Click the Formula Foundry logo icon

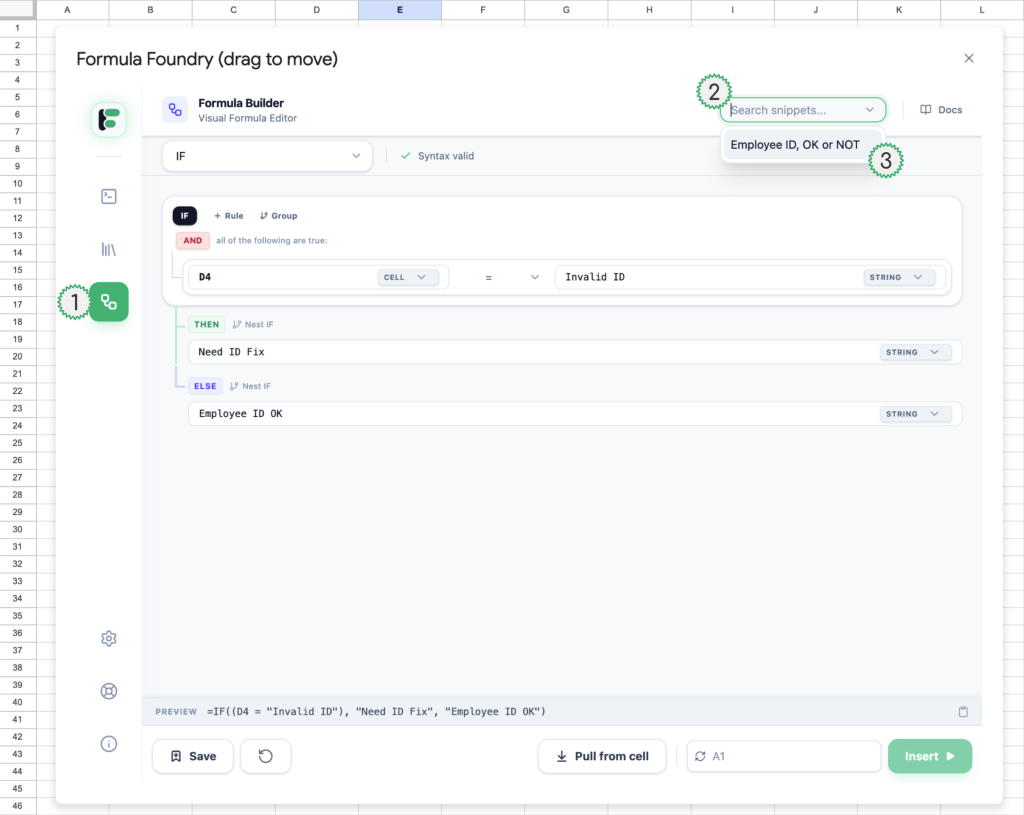click(x=109, y=119)
